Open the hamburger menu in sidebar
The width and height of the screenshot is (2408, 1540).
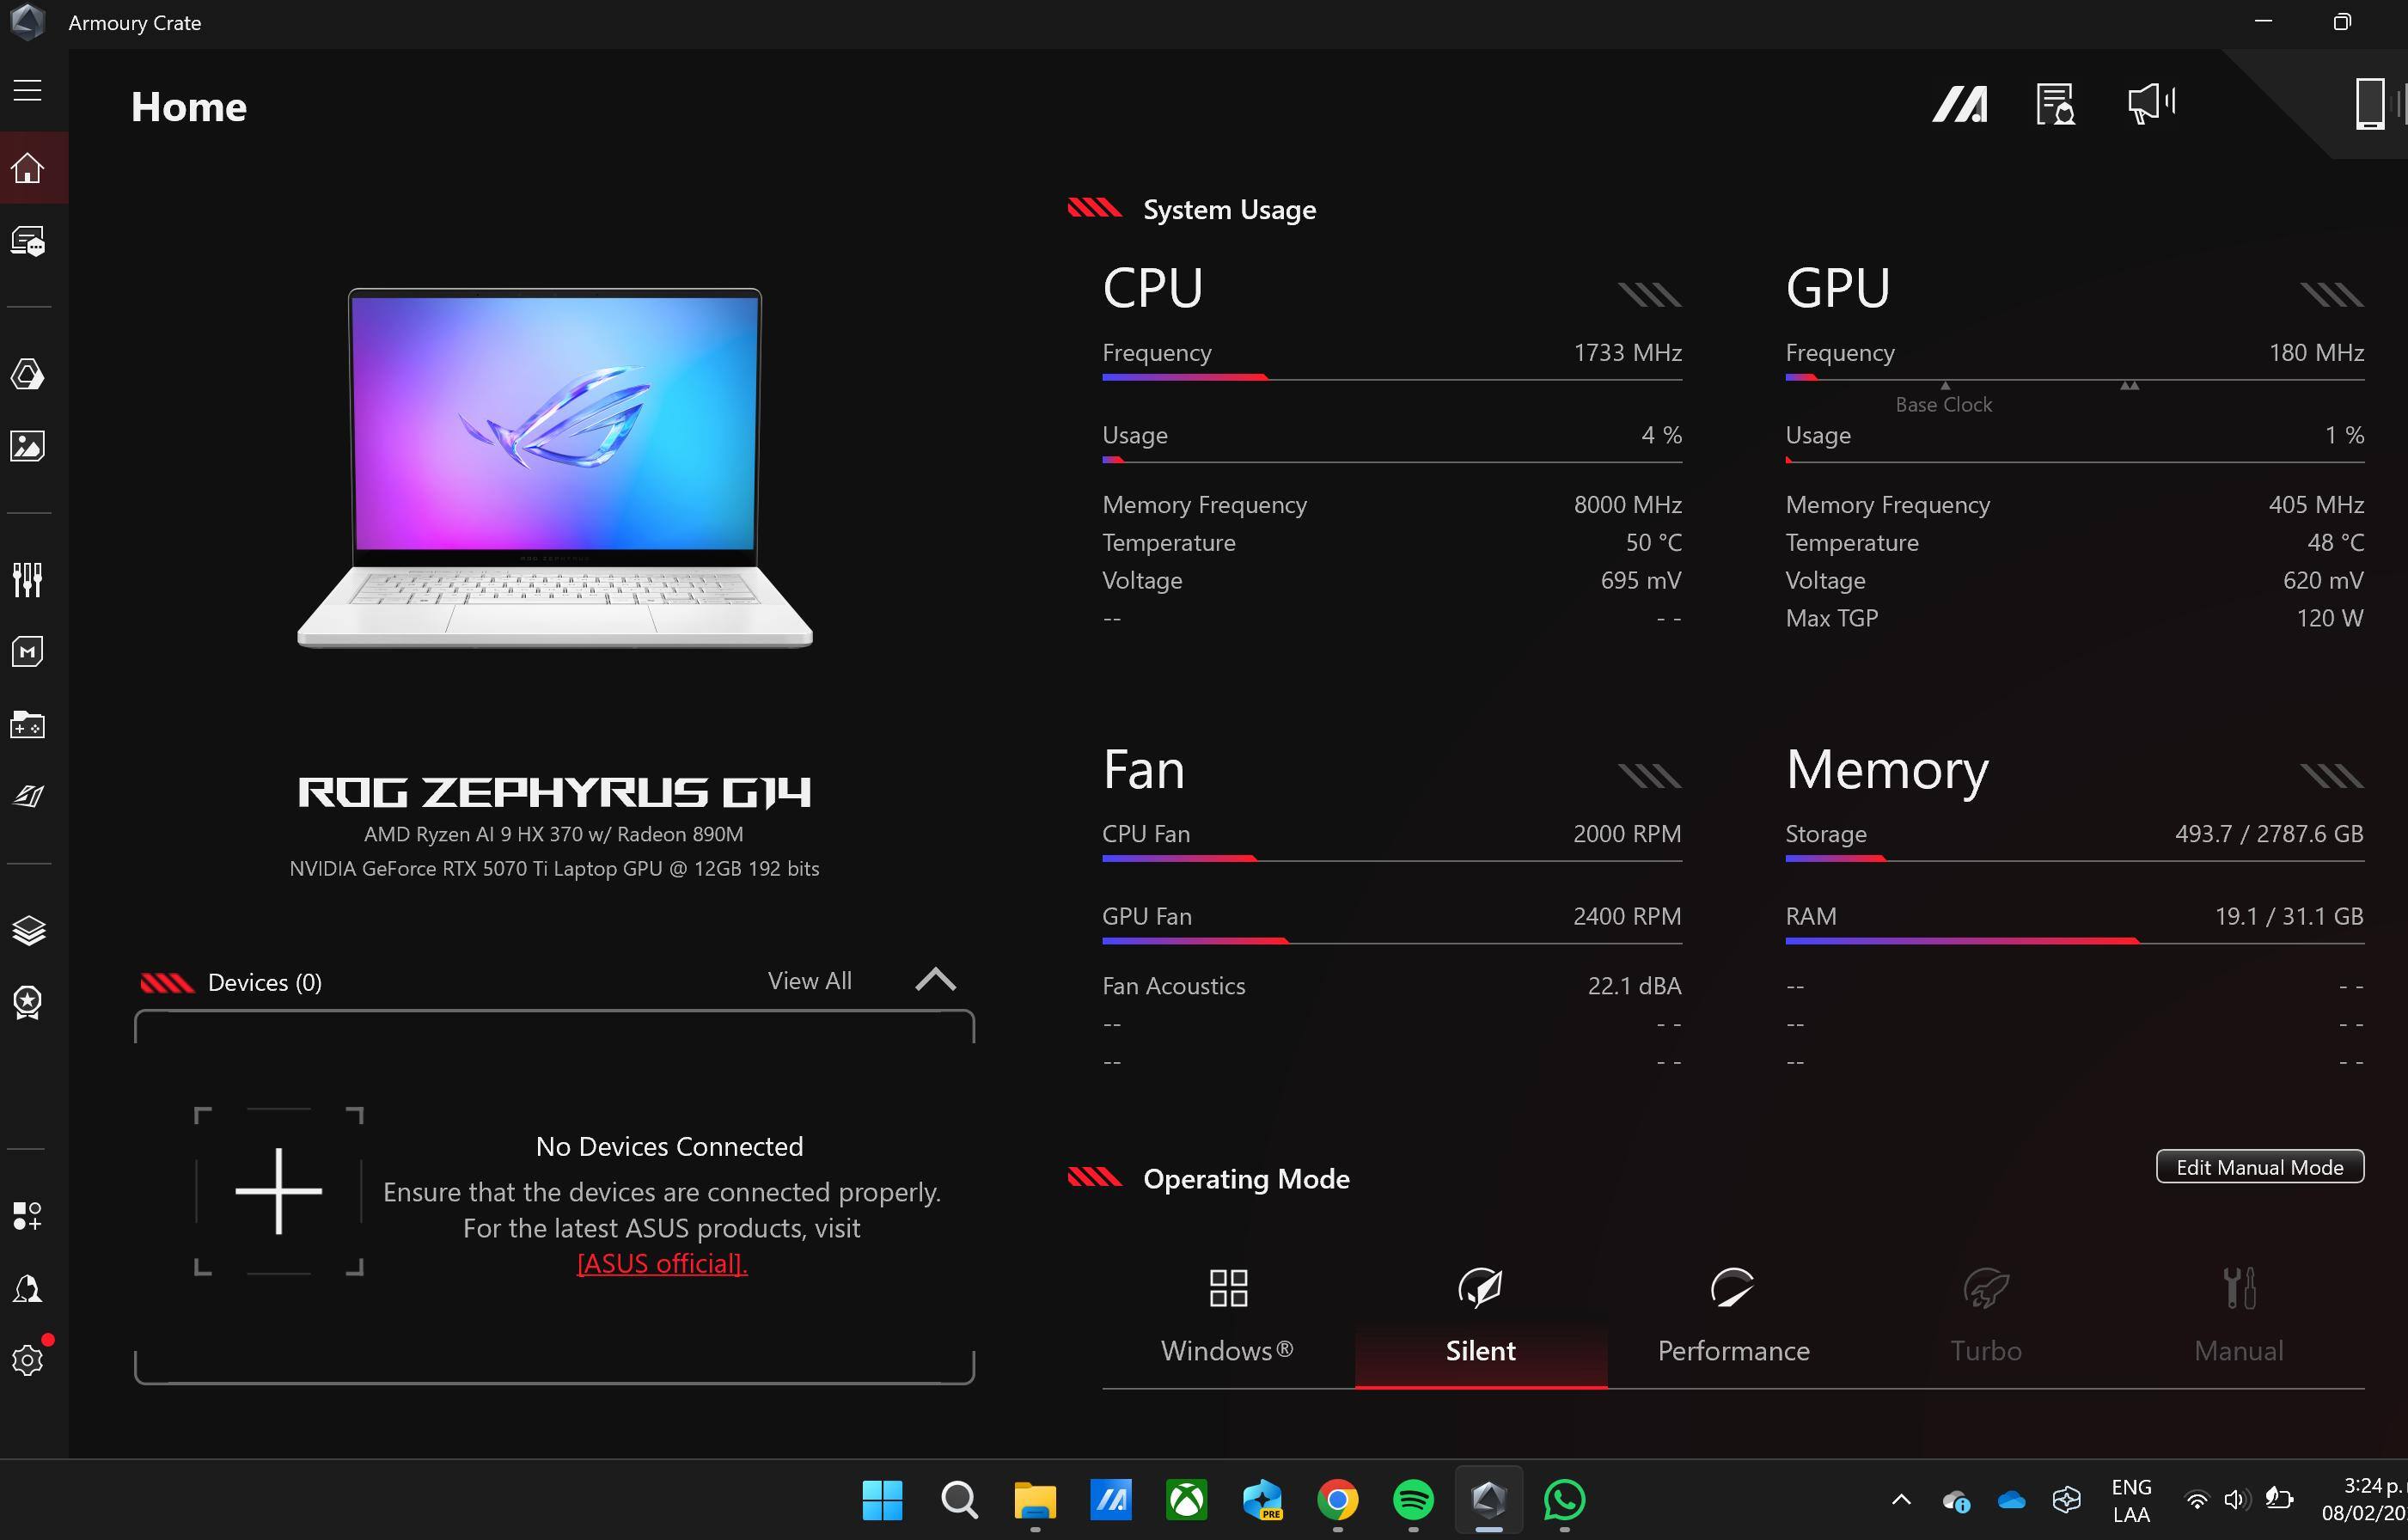pyautogui.click(x=27, y=90)
